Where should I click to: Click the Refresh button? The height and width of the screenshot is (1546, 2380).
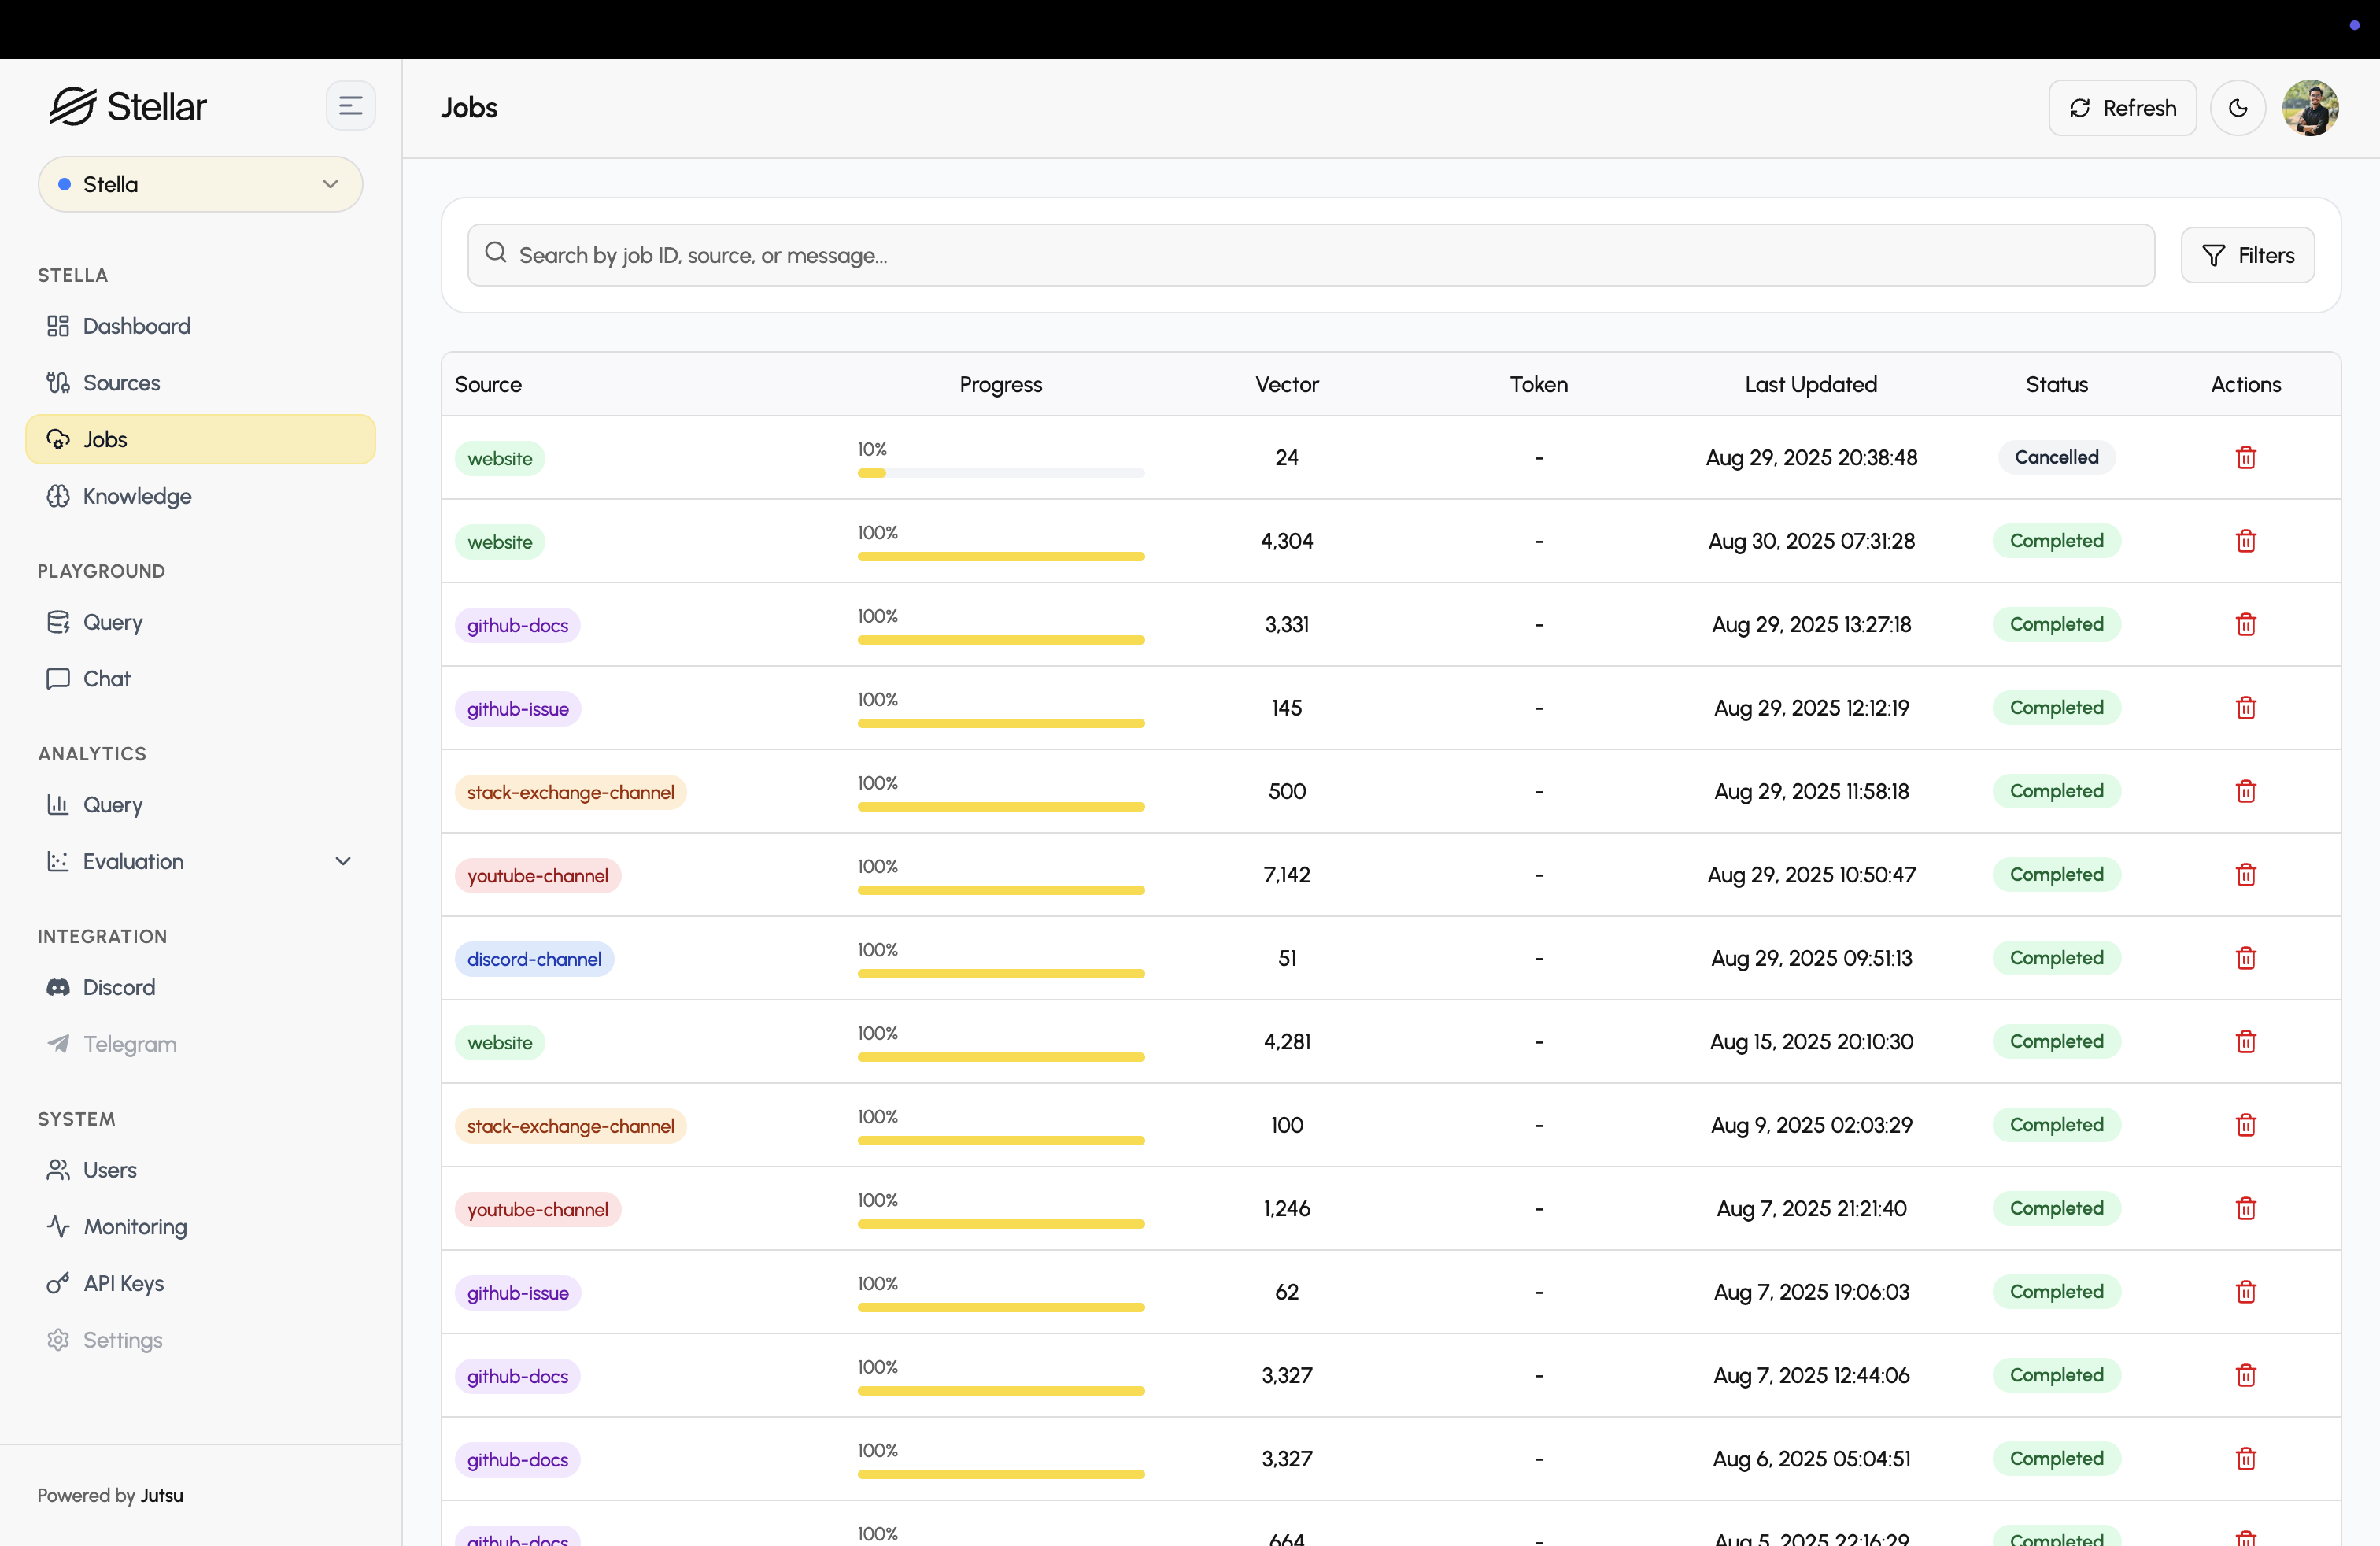(2122, 108)
